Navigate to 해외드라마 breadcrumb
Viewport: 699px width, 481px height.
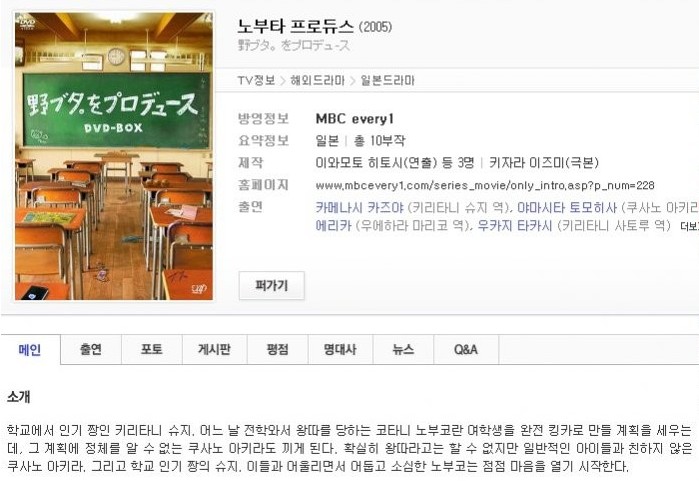tap(317, 81)
